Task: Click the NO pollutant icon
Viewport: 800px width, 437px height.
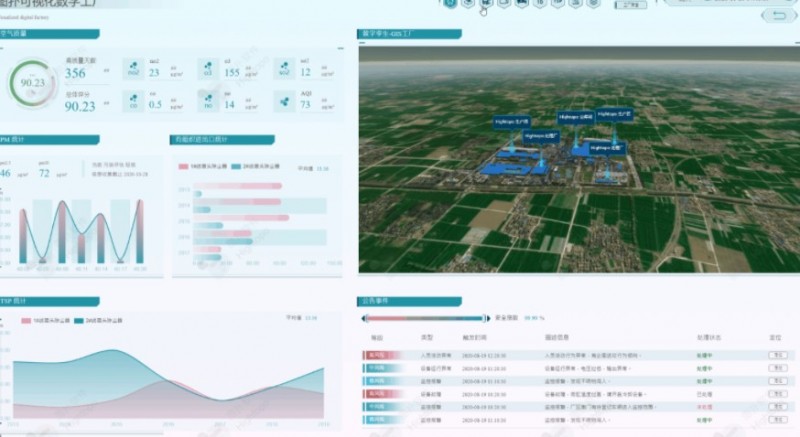Action: tap(207, 102)
